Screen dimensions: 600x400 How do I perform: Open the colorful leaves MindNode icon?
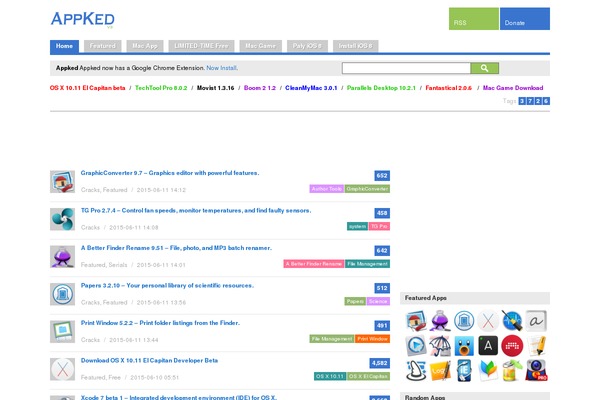pos(488,371)
